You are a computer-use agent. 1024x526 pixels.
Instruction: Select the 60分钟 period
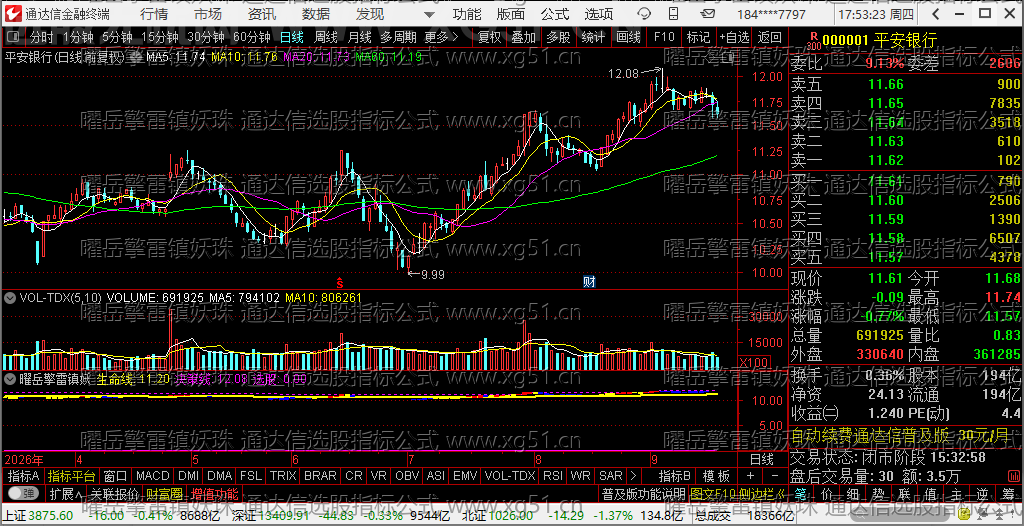click(251, 38)
